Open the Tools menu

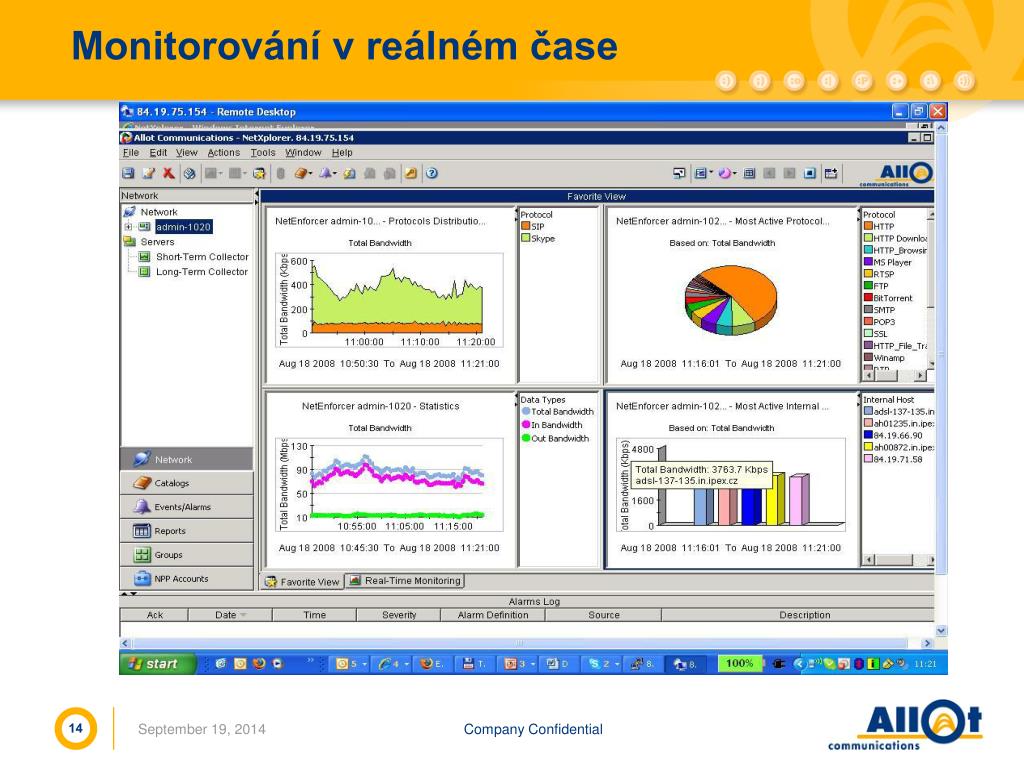point(263,153)
